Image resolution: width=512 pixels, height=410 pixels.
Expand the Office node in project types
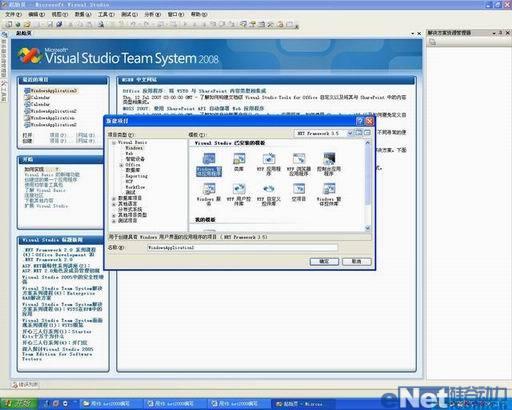(x=122, y=165)
